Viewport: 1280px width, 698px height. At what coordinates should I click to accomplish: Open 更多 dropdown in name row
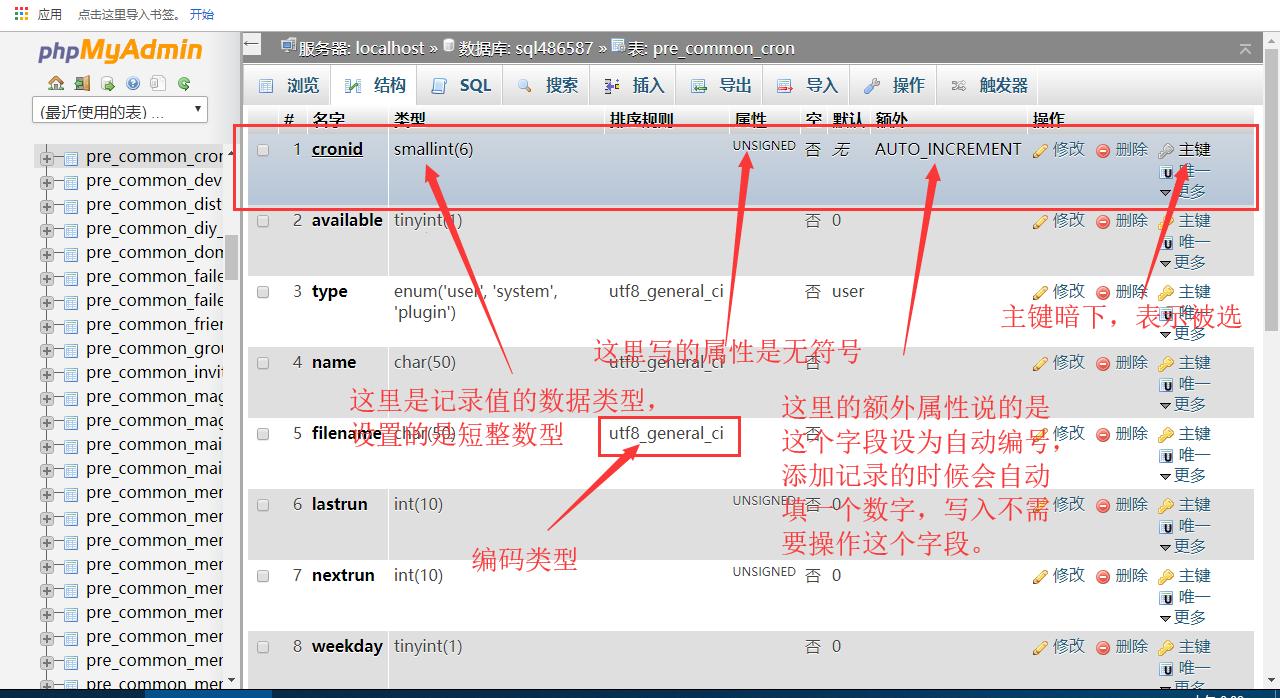point(1183,405)
